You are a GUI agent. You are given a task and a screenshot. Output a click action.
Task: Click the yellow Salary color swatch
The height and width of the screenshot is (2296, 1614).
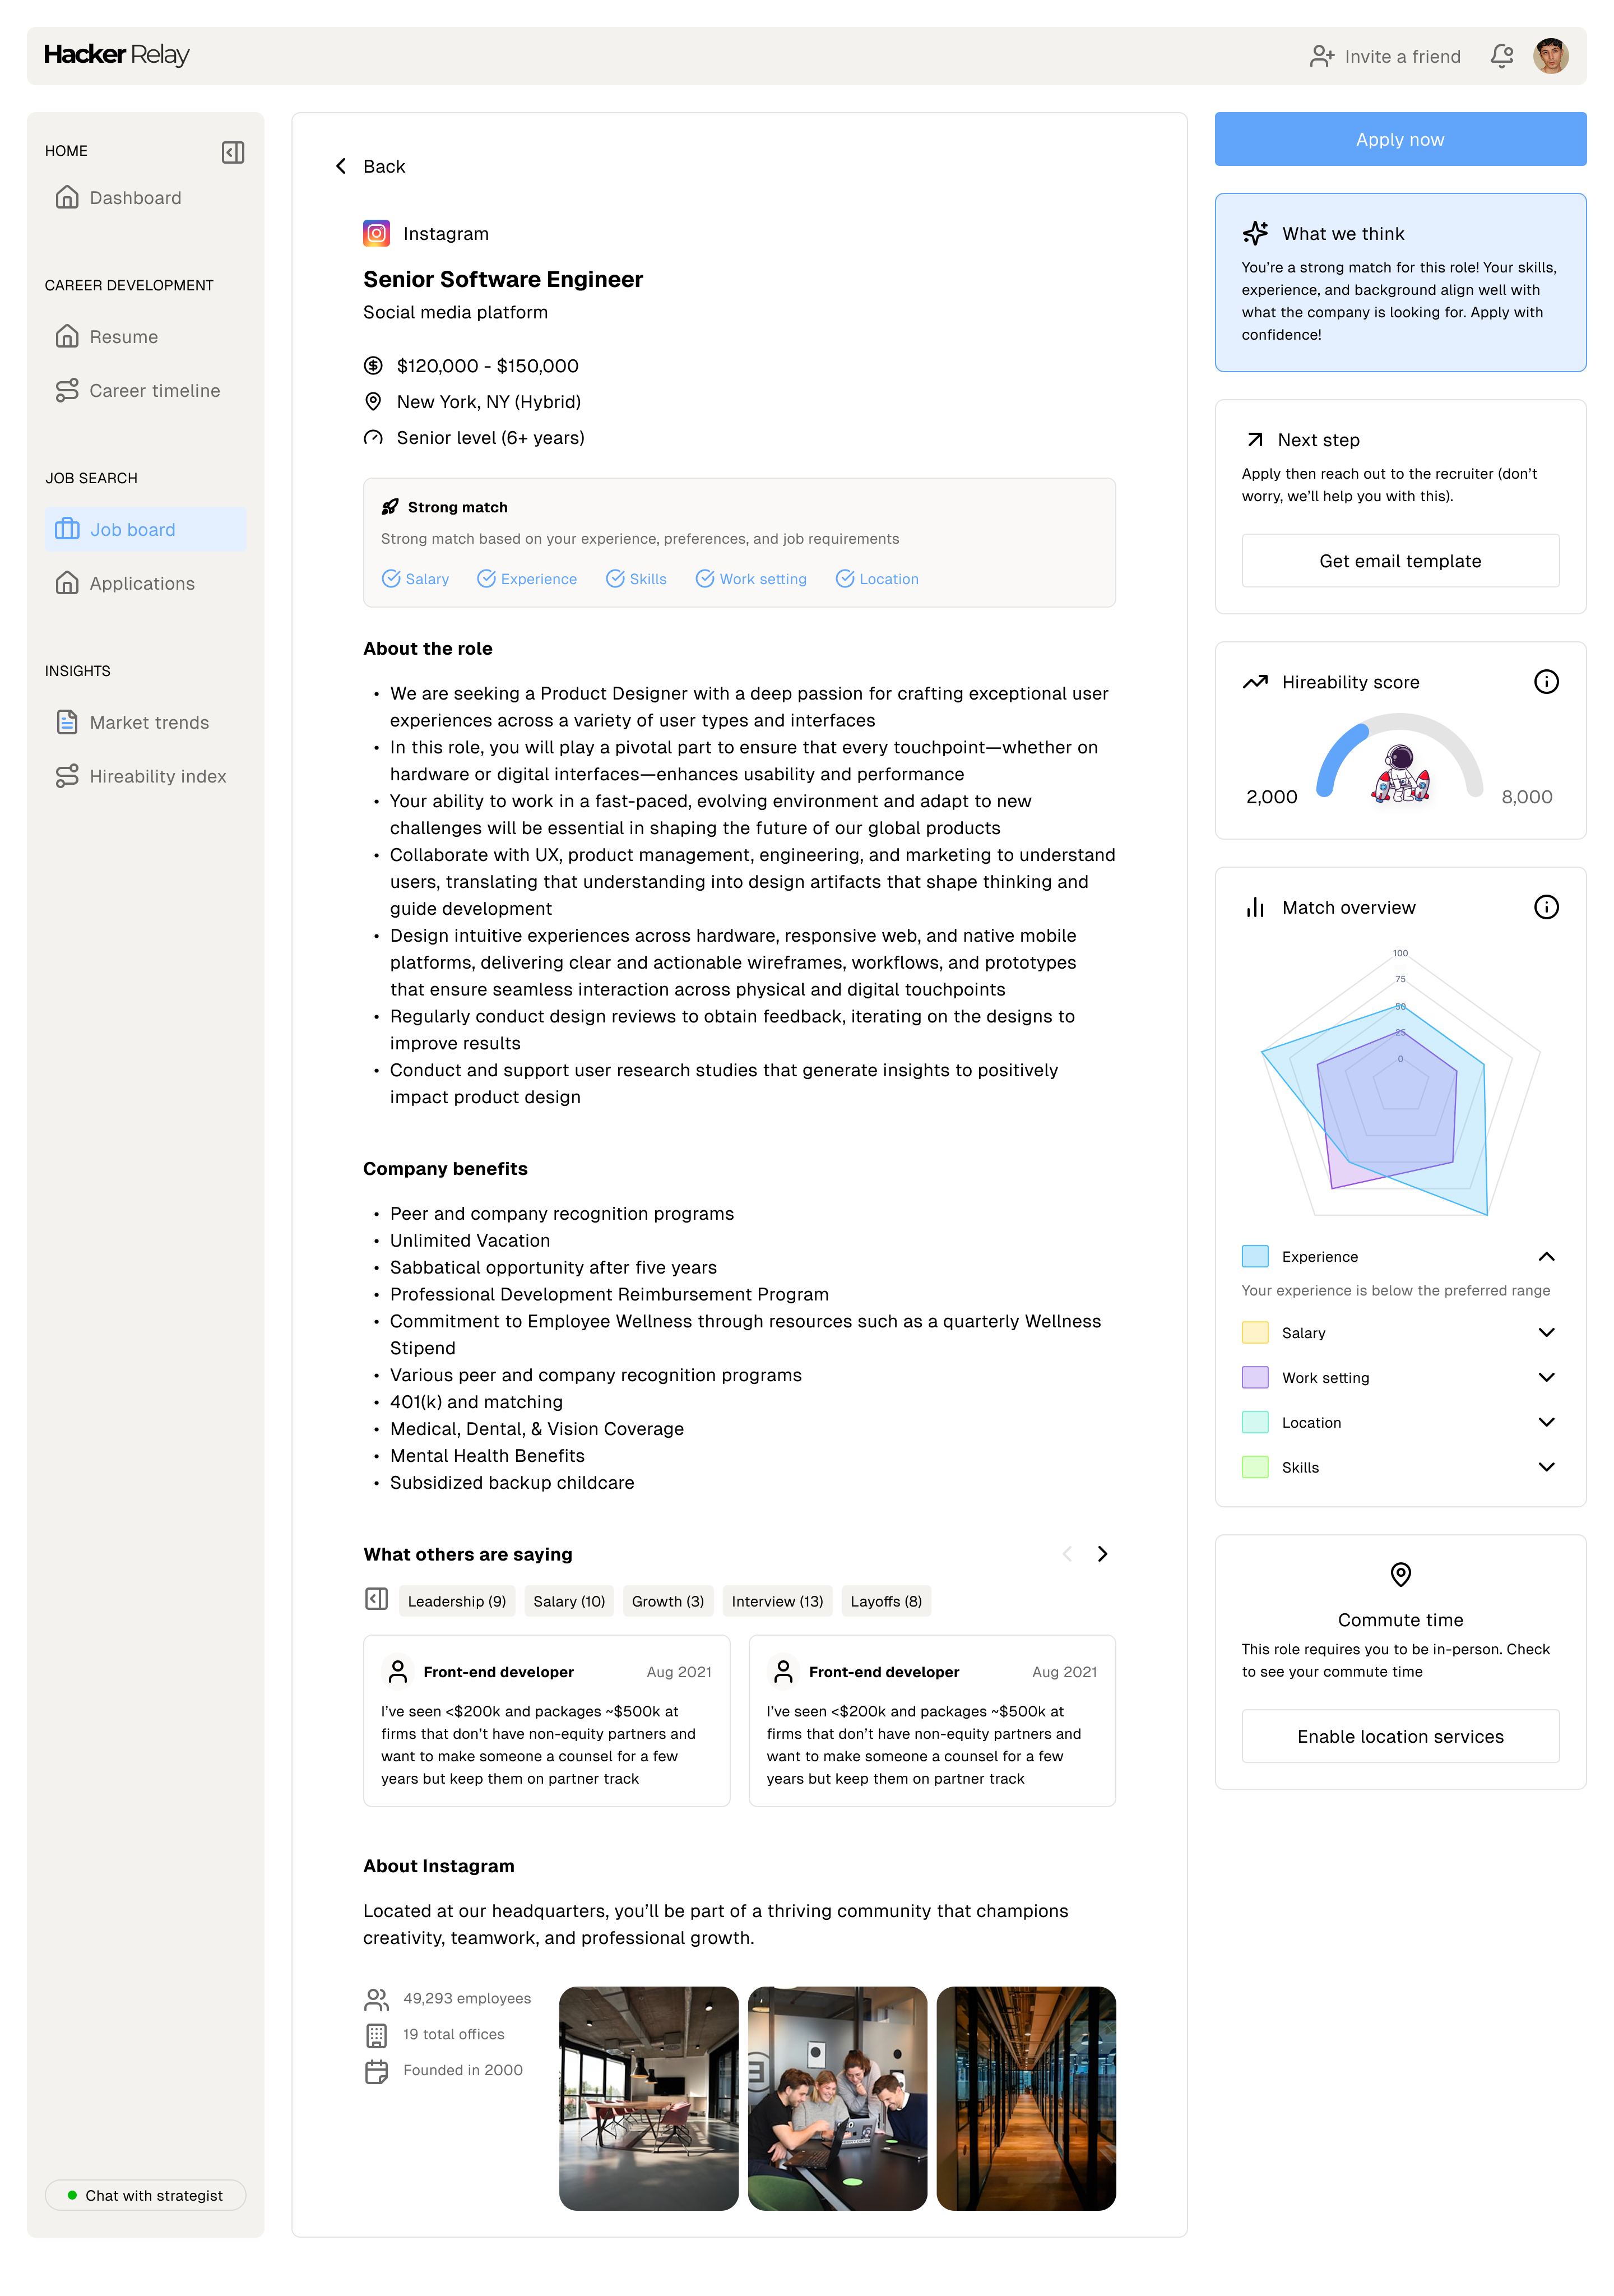click(x=1255, y=1332)
